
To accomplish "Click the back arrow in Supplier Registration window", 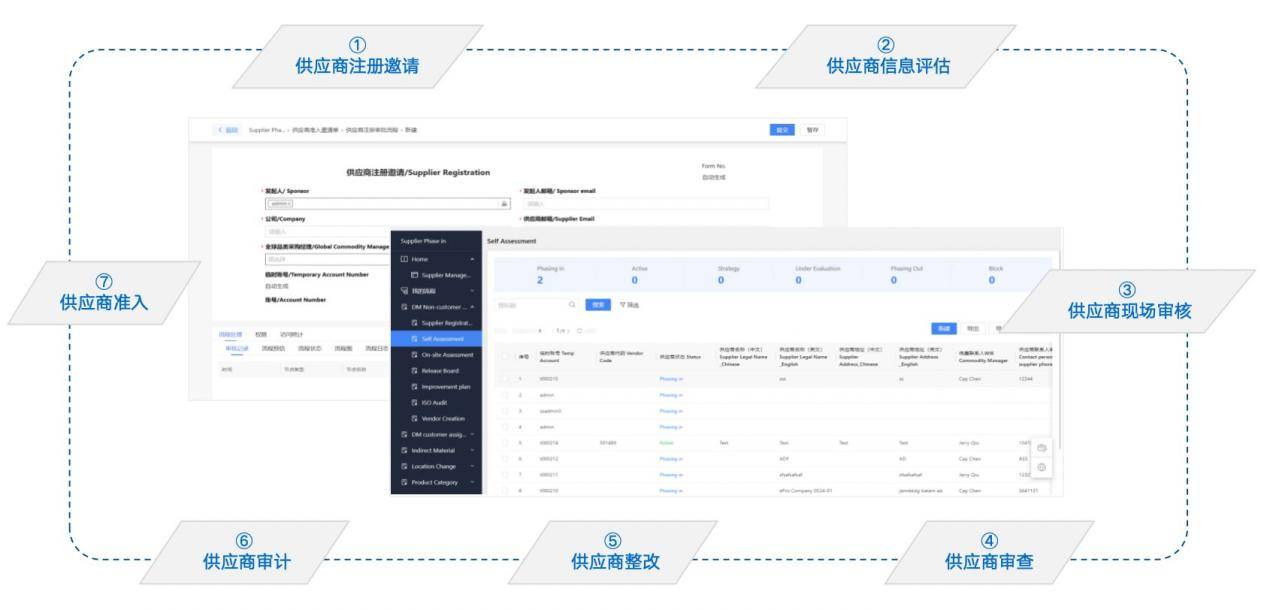I will [x=220, y=130].
